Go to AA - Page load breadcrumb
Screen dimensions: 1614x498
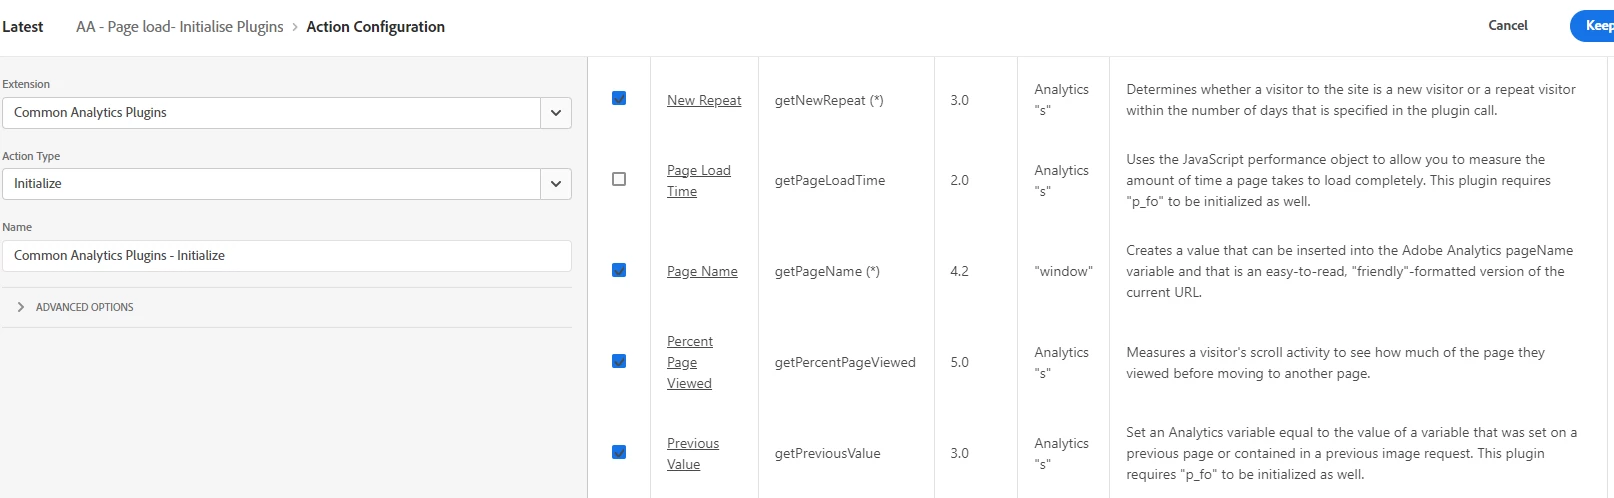tap(180, 27)
